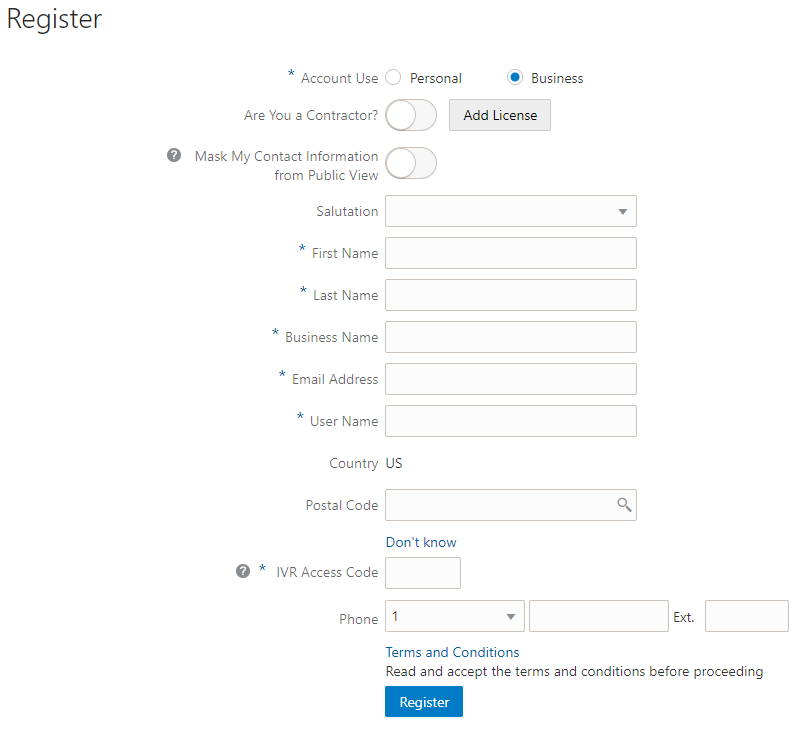Click the IVR Access Code input field
The image size is (808, 737).
click(422, 572)
